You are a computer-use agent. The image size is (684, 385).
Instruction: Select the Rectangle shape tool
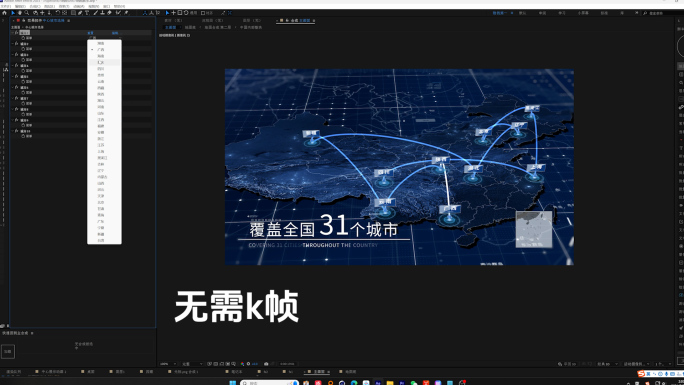(73, 13)
